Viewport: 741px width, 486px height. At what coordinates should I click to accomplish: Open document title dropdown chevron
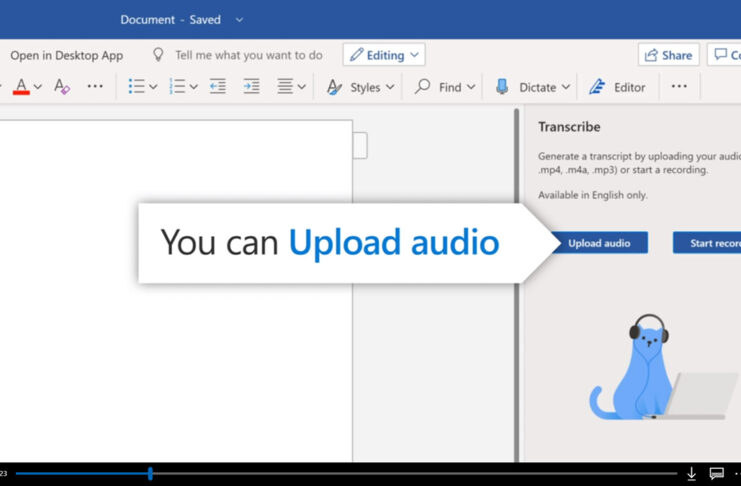tap(239, 20)
